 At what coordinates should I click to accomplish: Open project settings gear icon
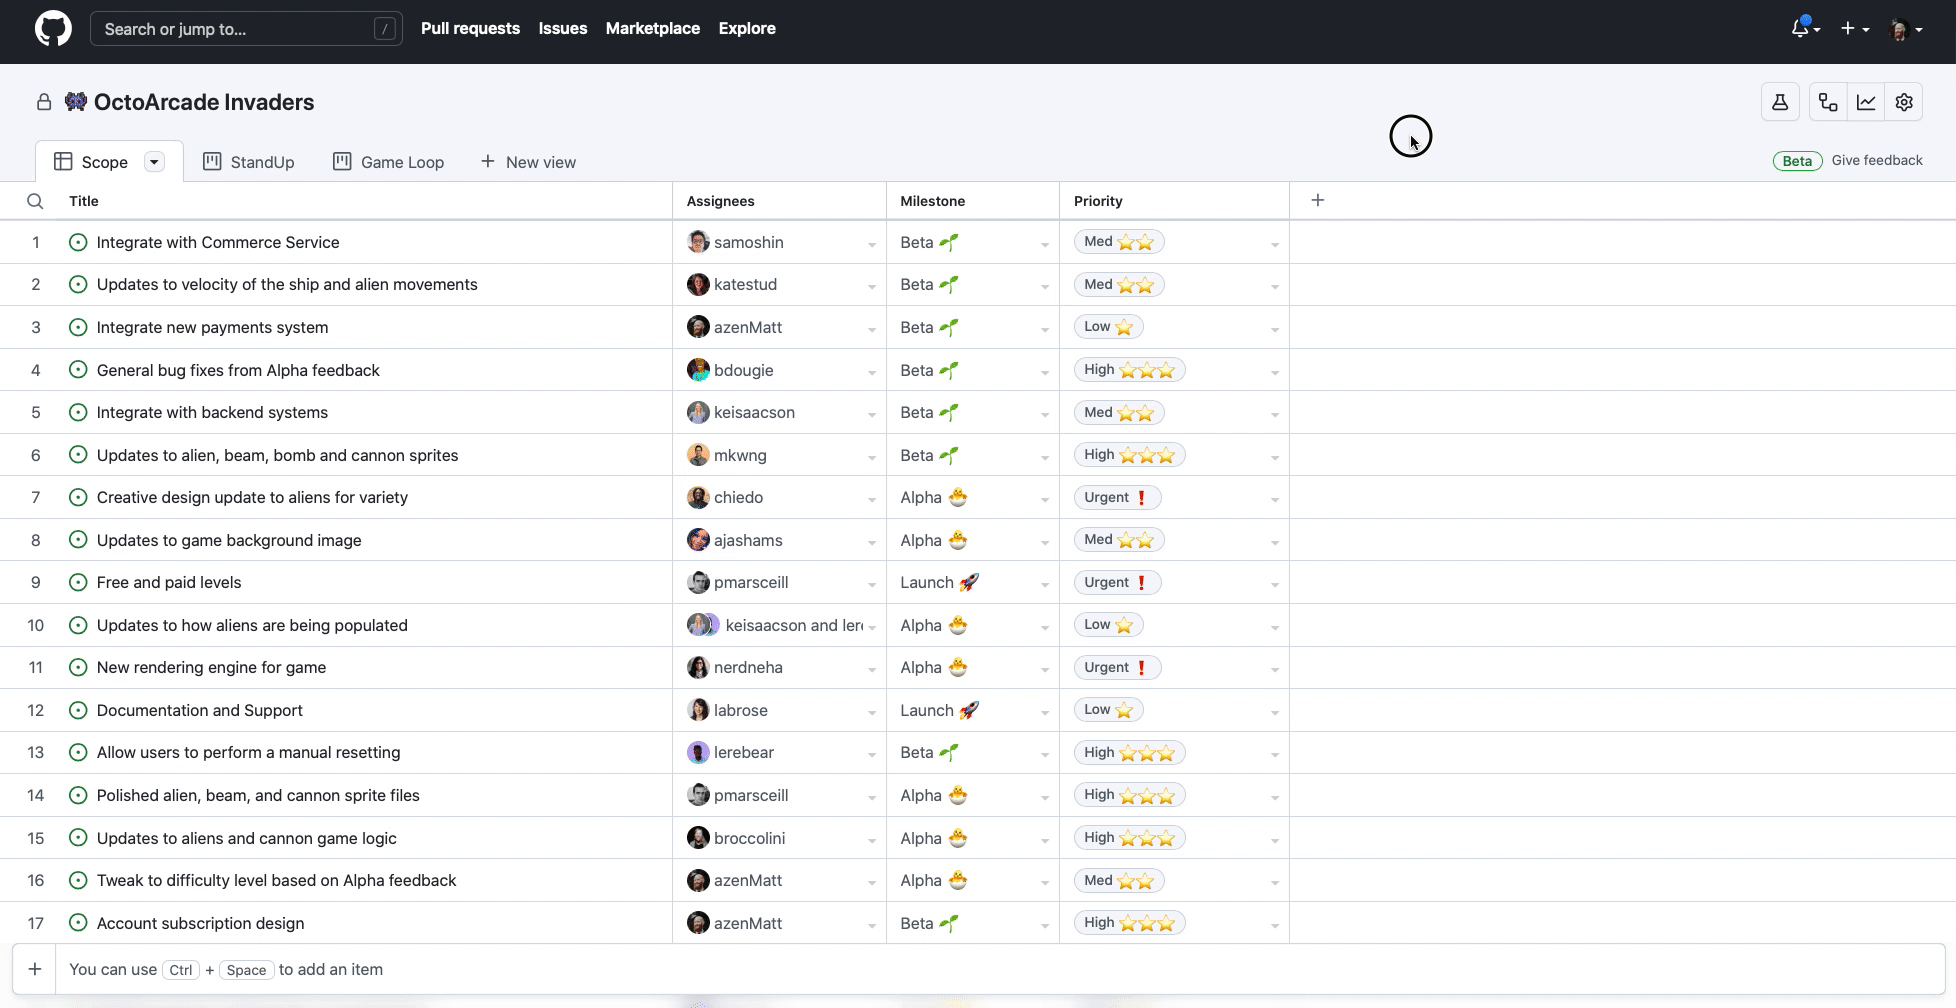[1904, 102]
